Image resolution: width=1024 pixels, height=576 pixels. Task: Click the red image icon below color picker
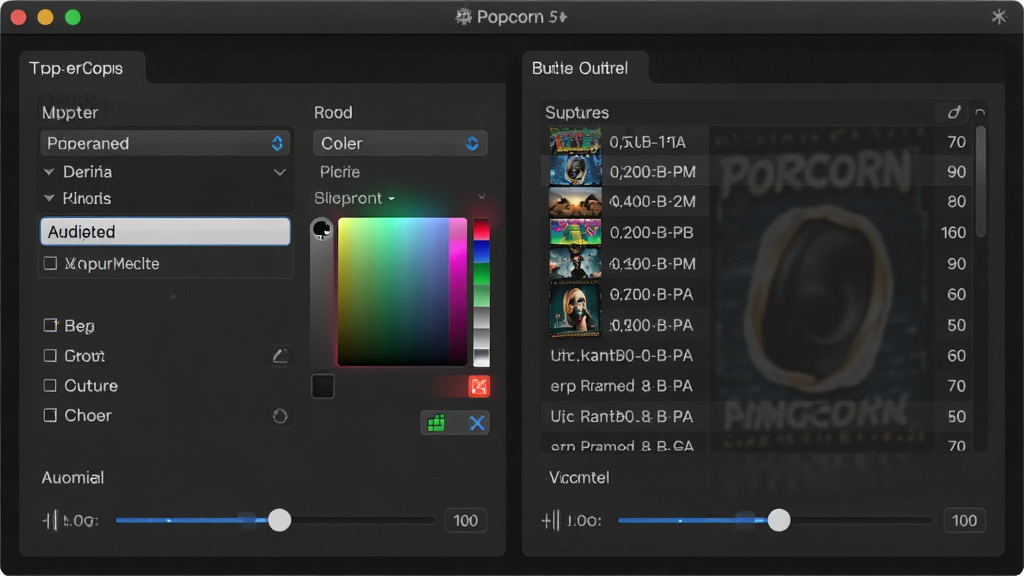coord(479,386)
